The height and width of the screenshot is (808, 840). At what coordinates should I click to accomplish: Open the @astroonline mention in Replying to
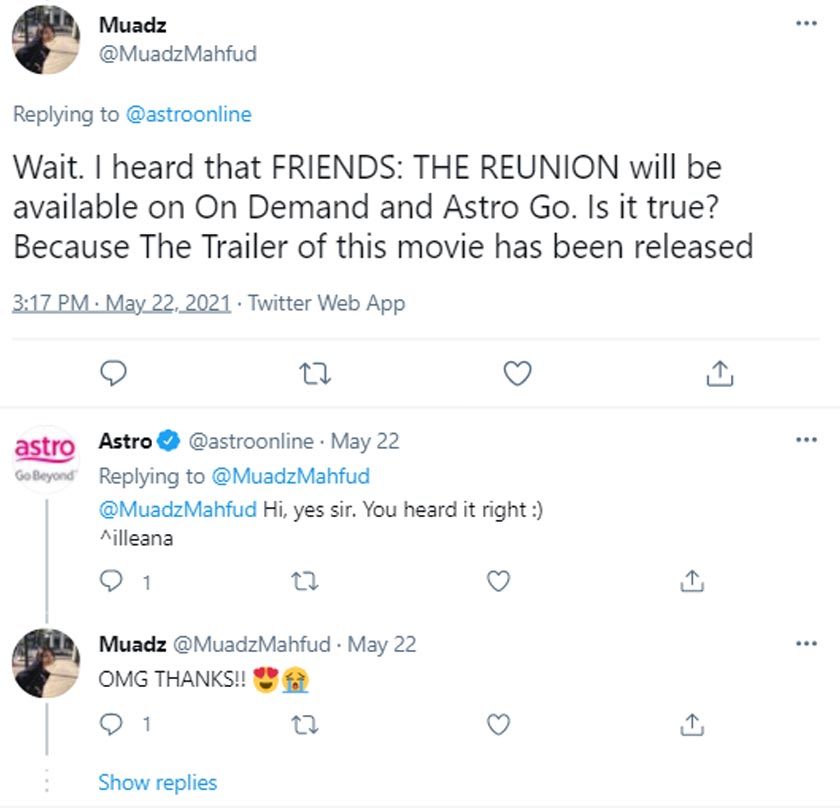pos(189,114)
